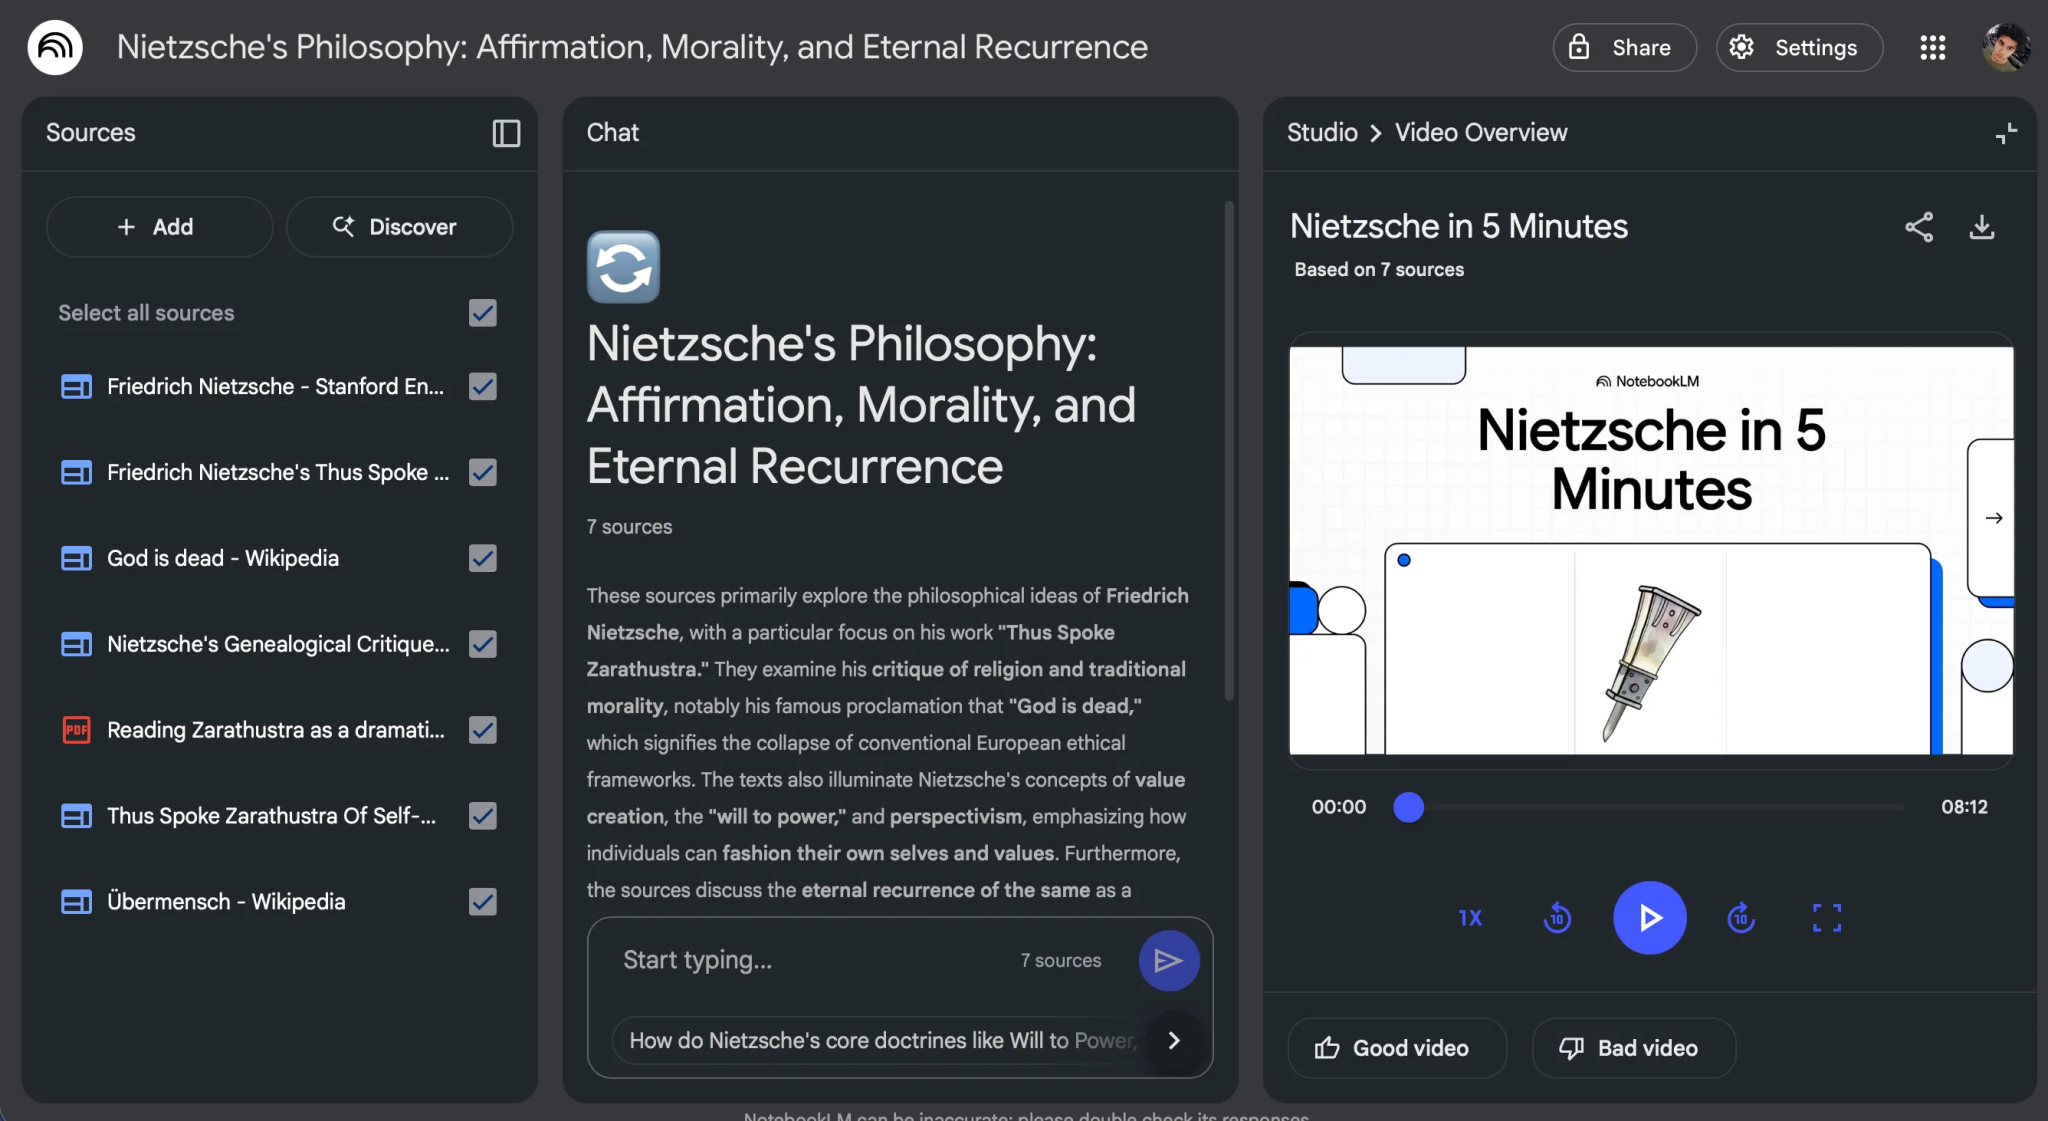Click the video progress slider
This screenshot has width=2048, height=1121.
1408,807
